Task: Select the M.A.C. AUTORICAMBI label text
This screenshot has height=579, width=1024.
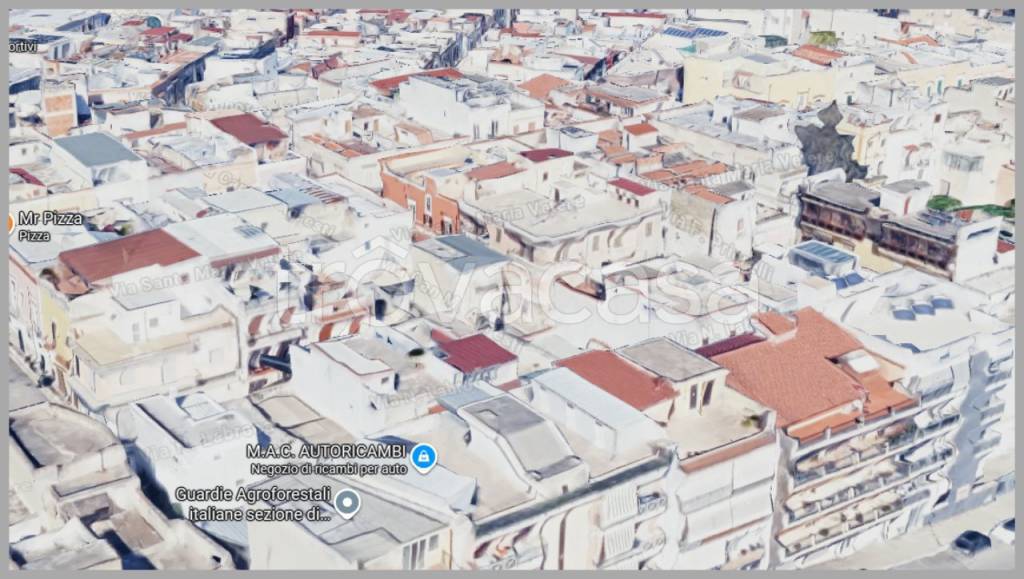Action: 327,451
